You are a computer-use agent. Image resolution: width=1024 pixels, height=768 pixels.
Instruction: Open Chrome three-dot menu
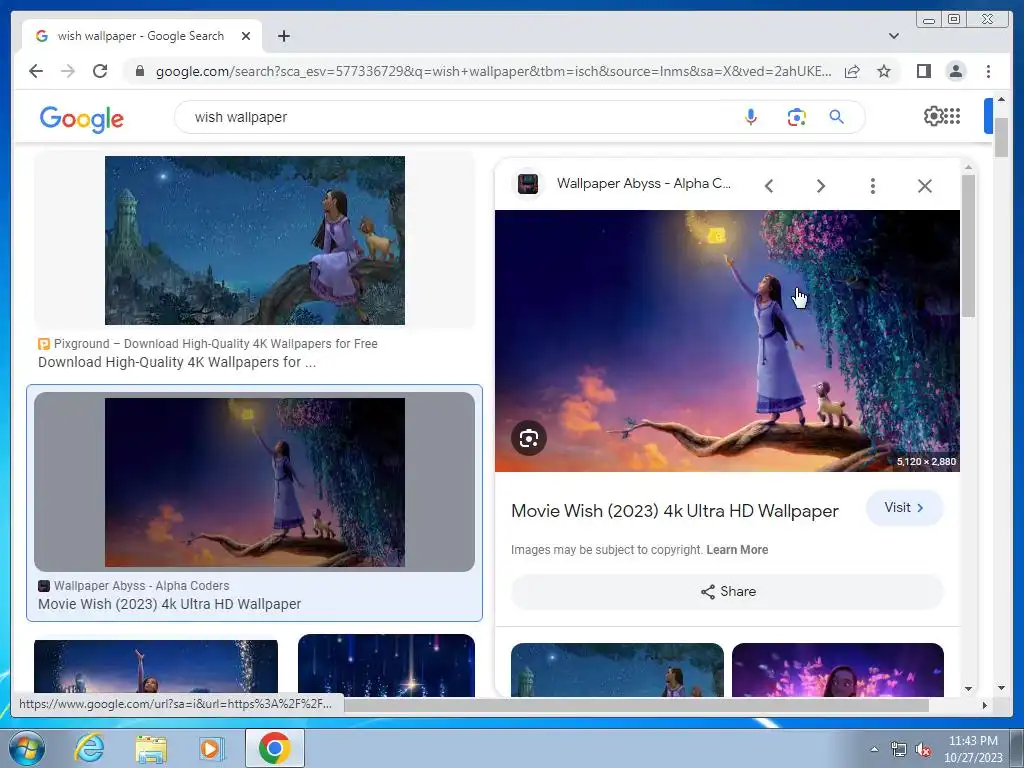pos(988,71)
